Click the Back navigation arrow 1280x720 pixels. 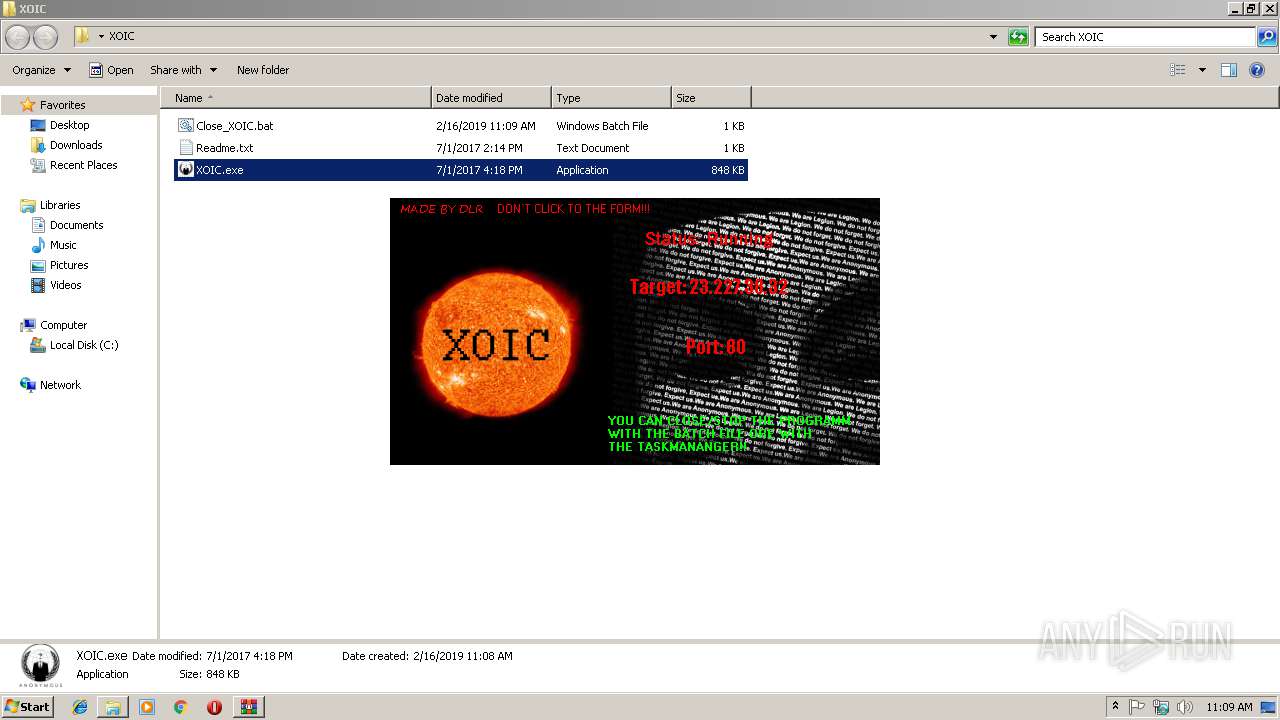[x=17, y=37]
